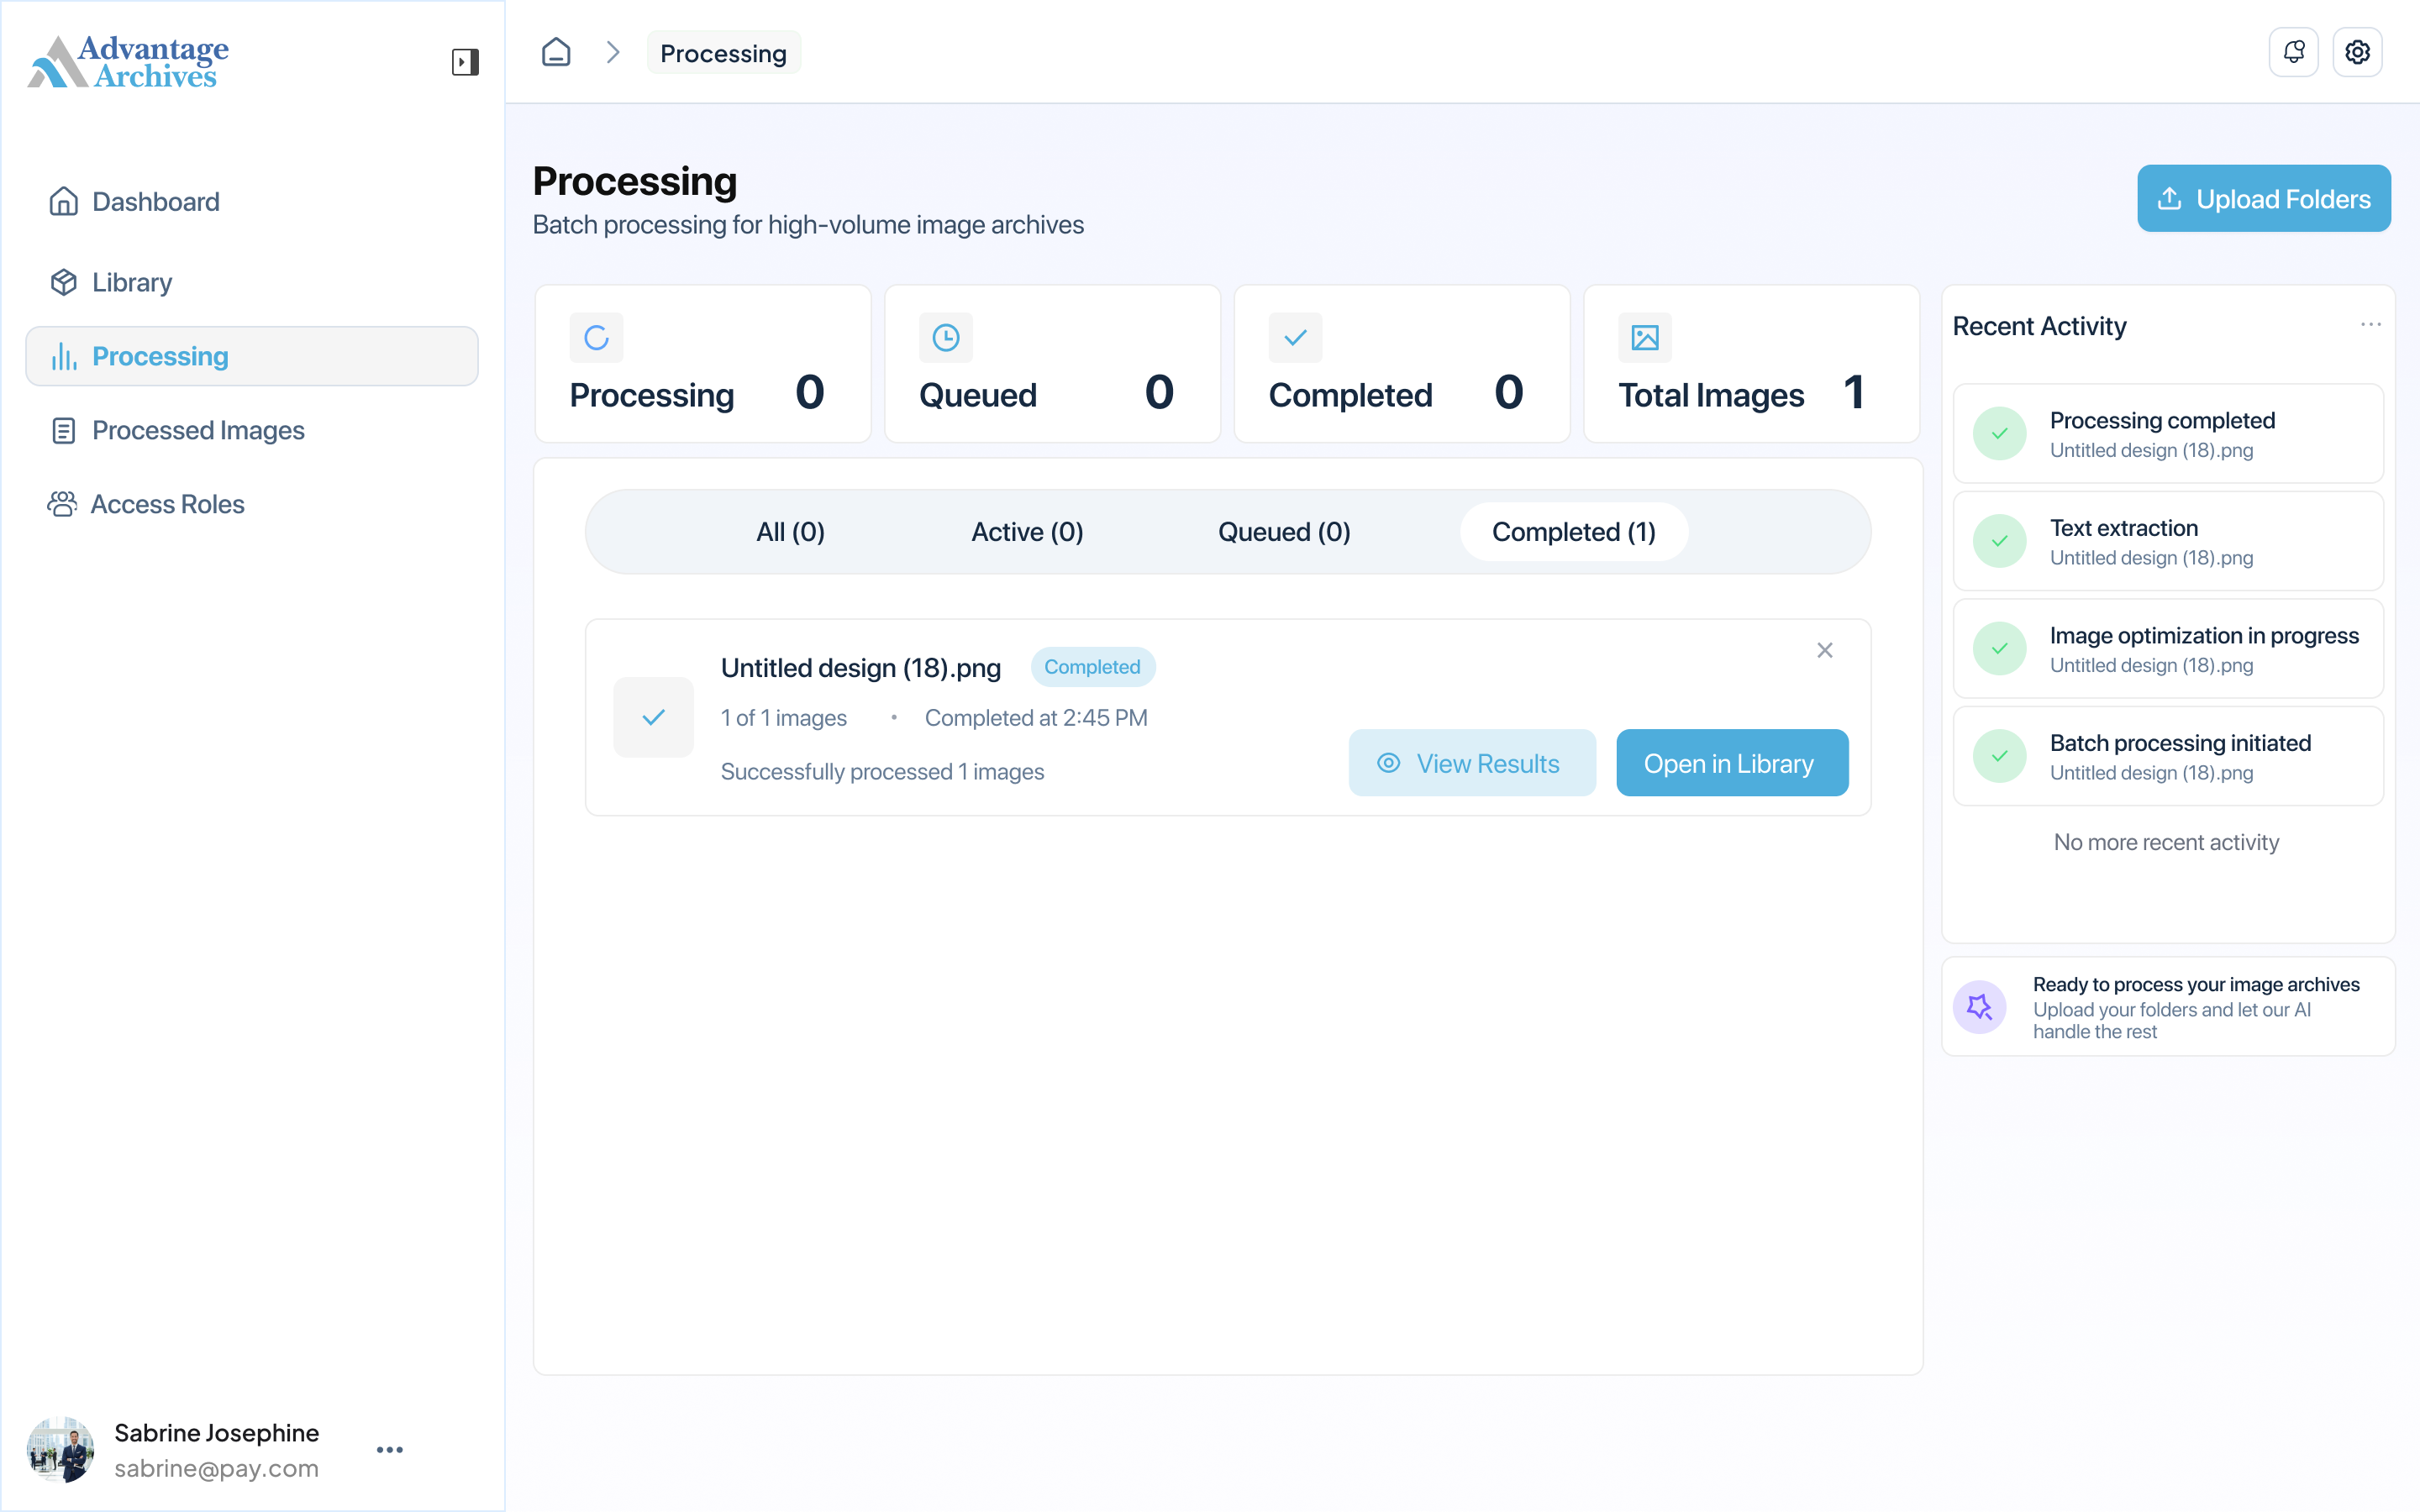Screen dimensions: 2420x1512
Task: Click the Access Roles people icon
Action: click(62, 504)
